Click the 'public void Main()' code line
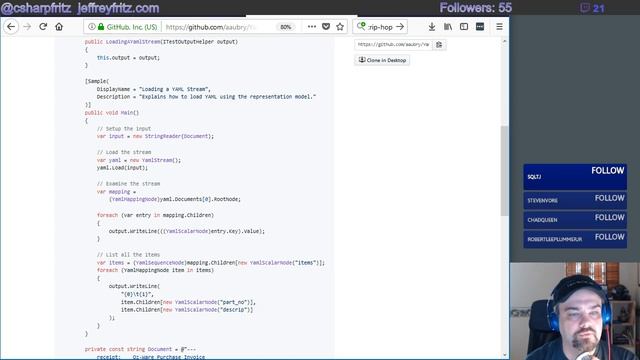Viewport: 640px width, 360px height. click(x=112, y=113)
